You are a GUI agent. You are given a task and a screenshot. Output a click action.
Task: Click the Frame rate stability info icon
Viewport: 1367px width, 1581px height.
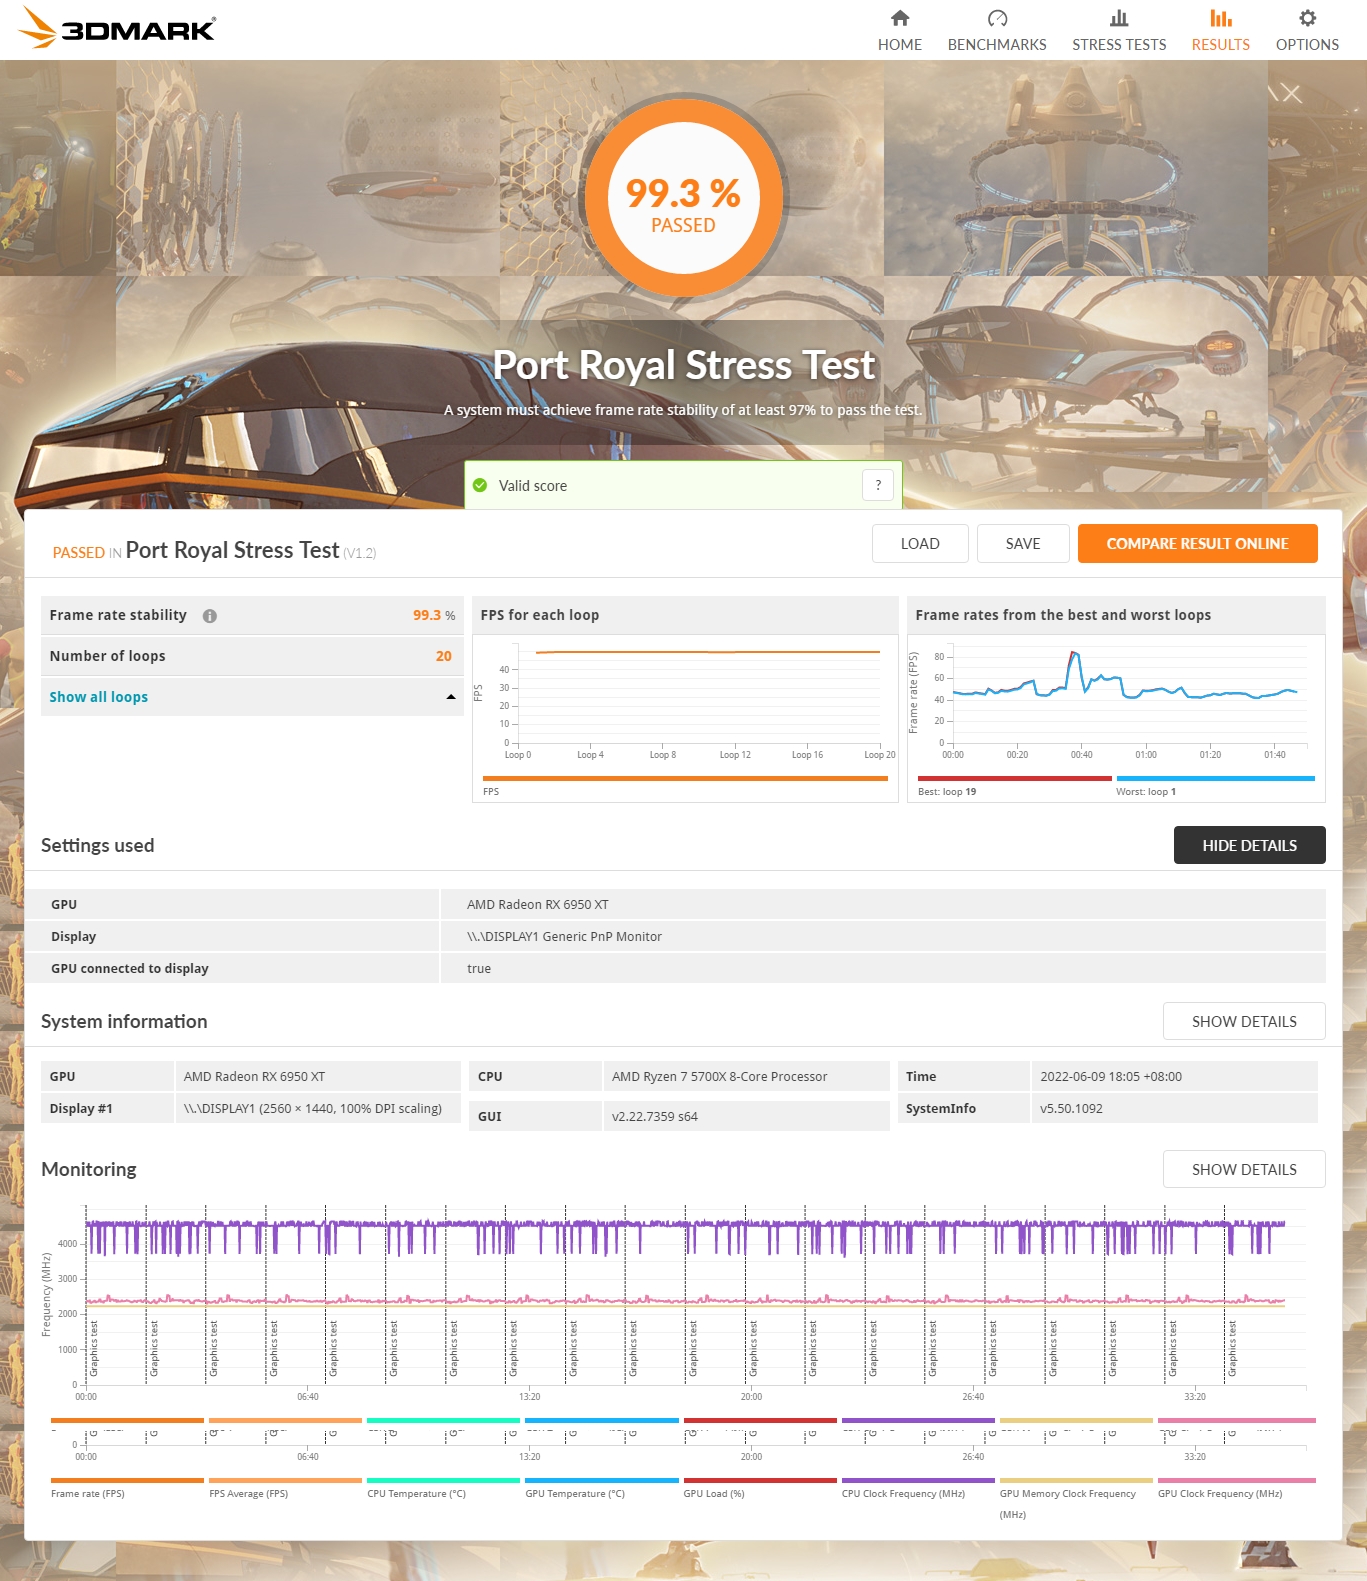click(x=210, y=616)
